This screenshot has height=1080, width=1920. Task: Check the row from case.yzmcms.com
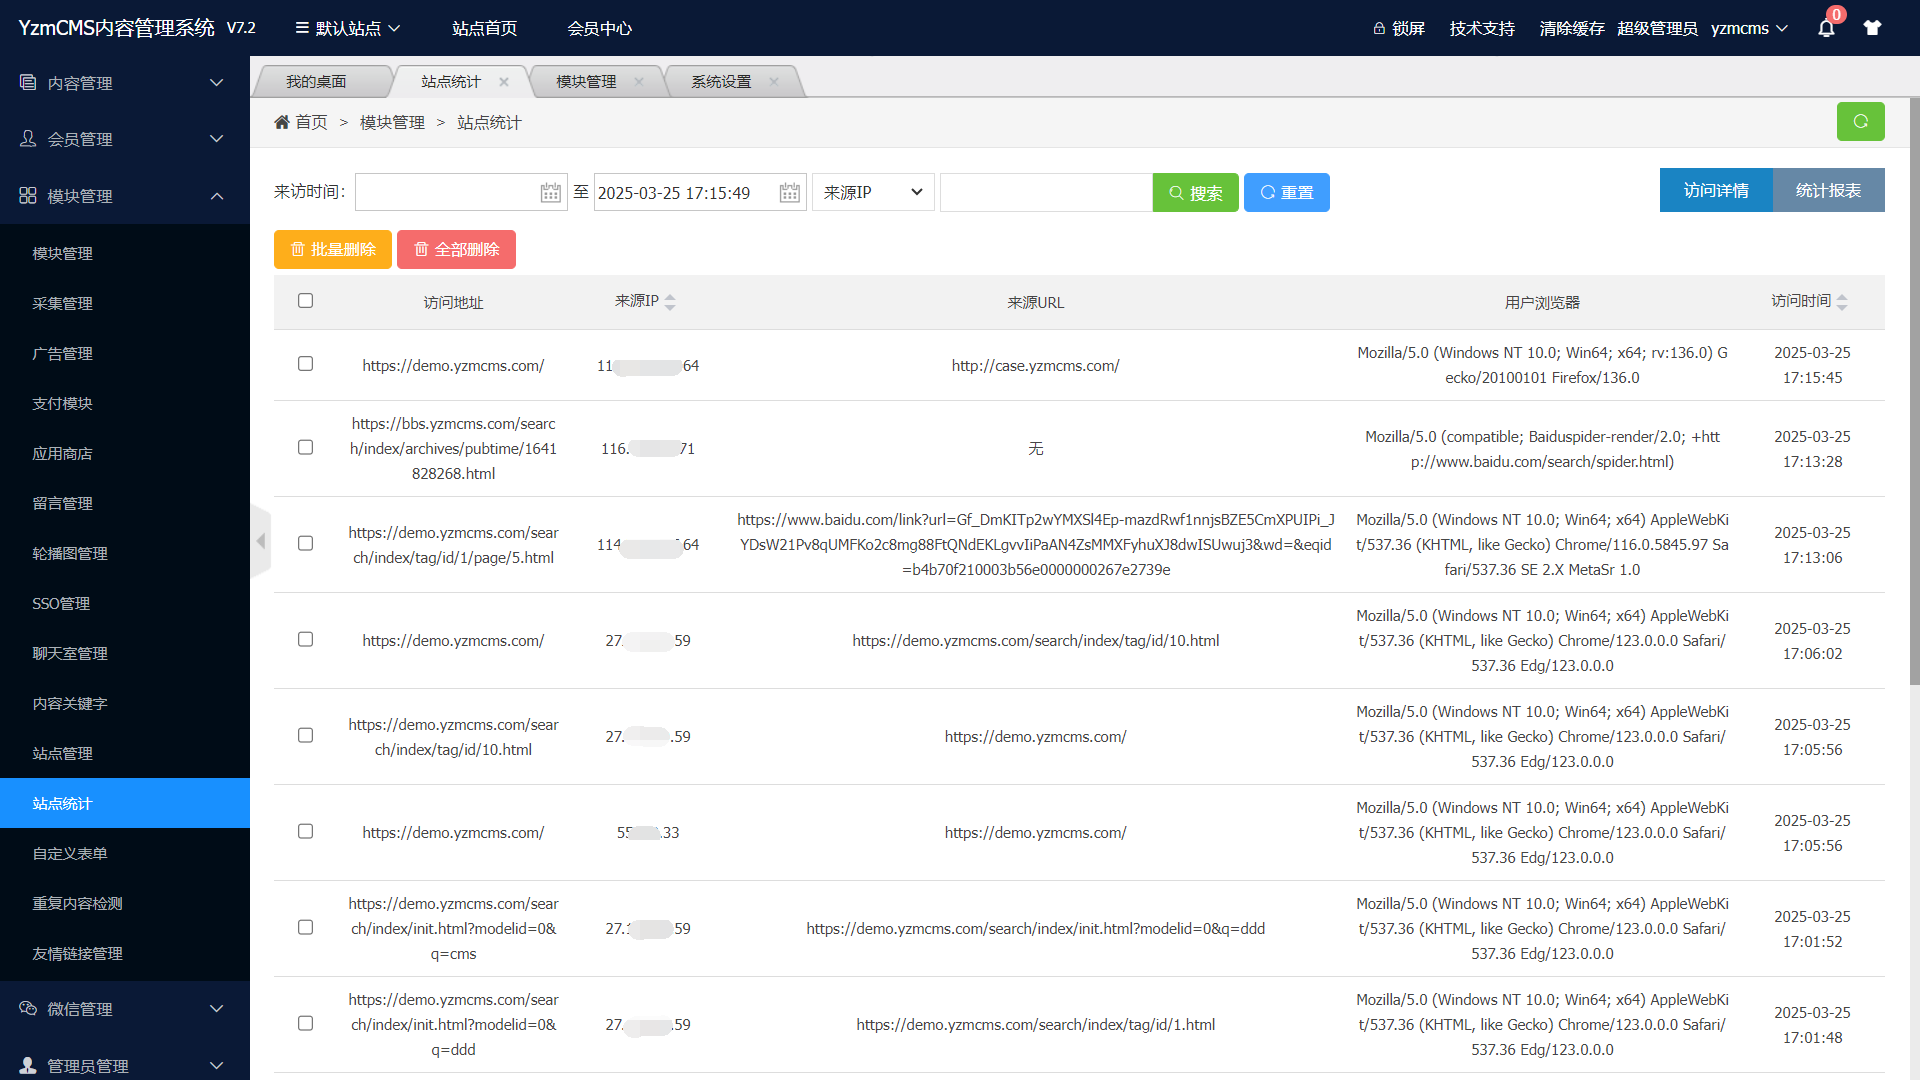[305, 364]
